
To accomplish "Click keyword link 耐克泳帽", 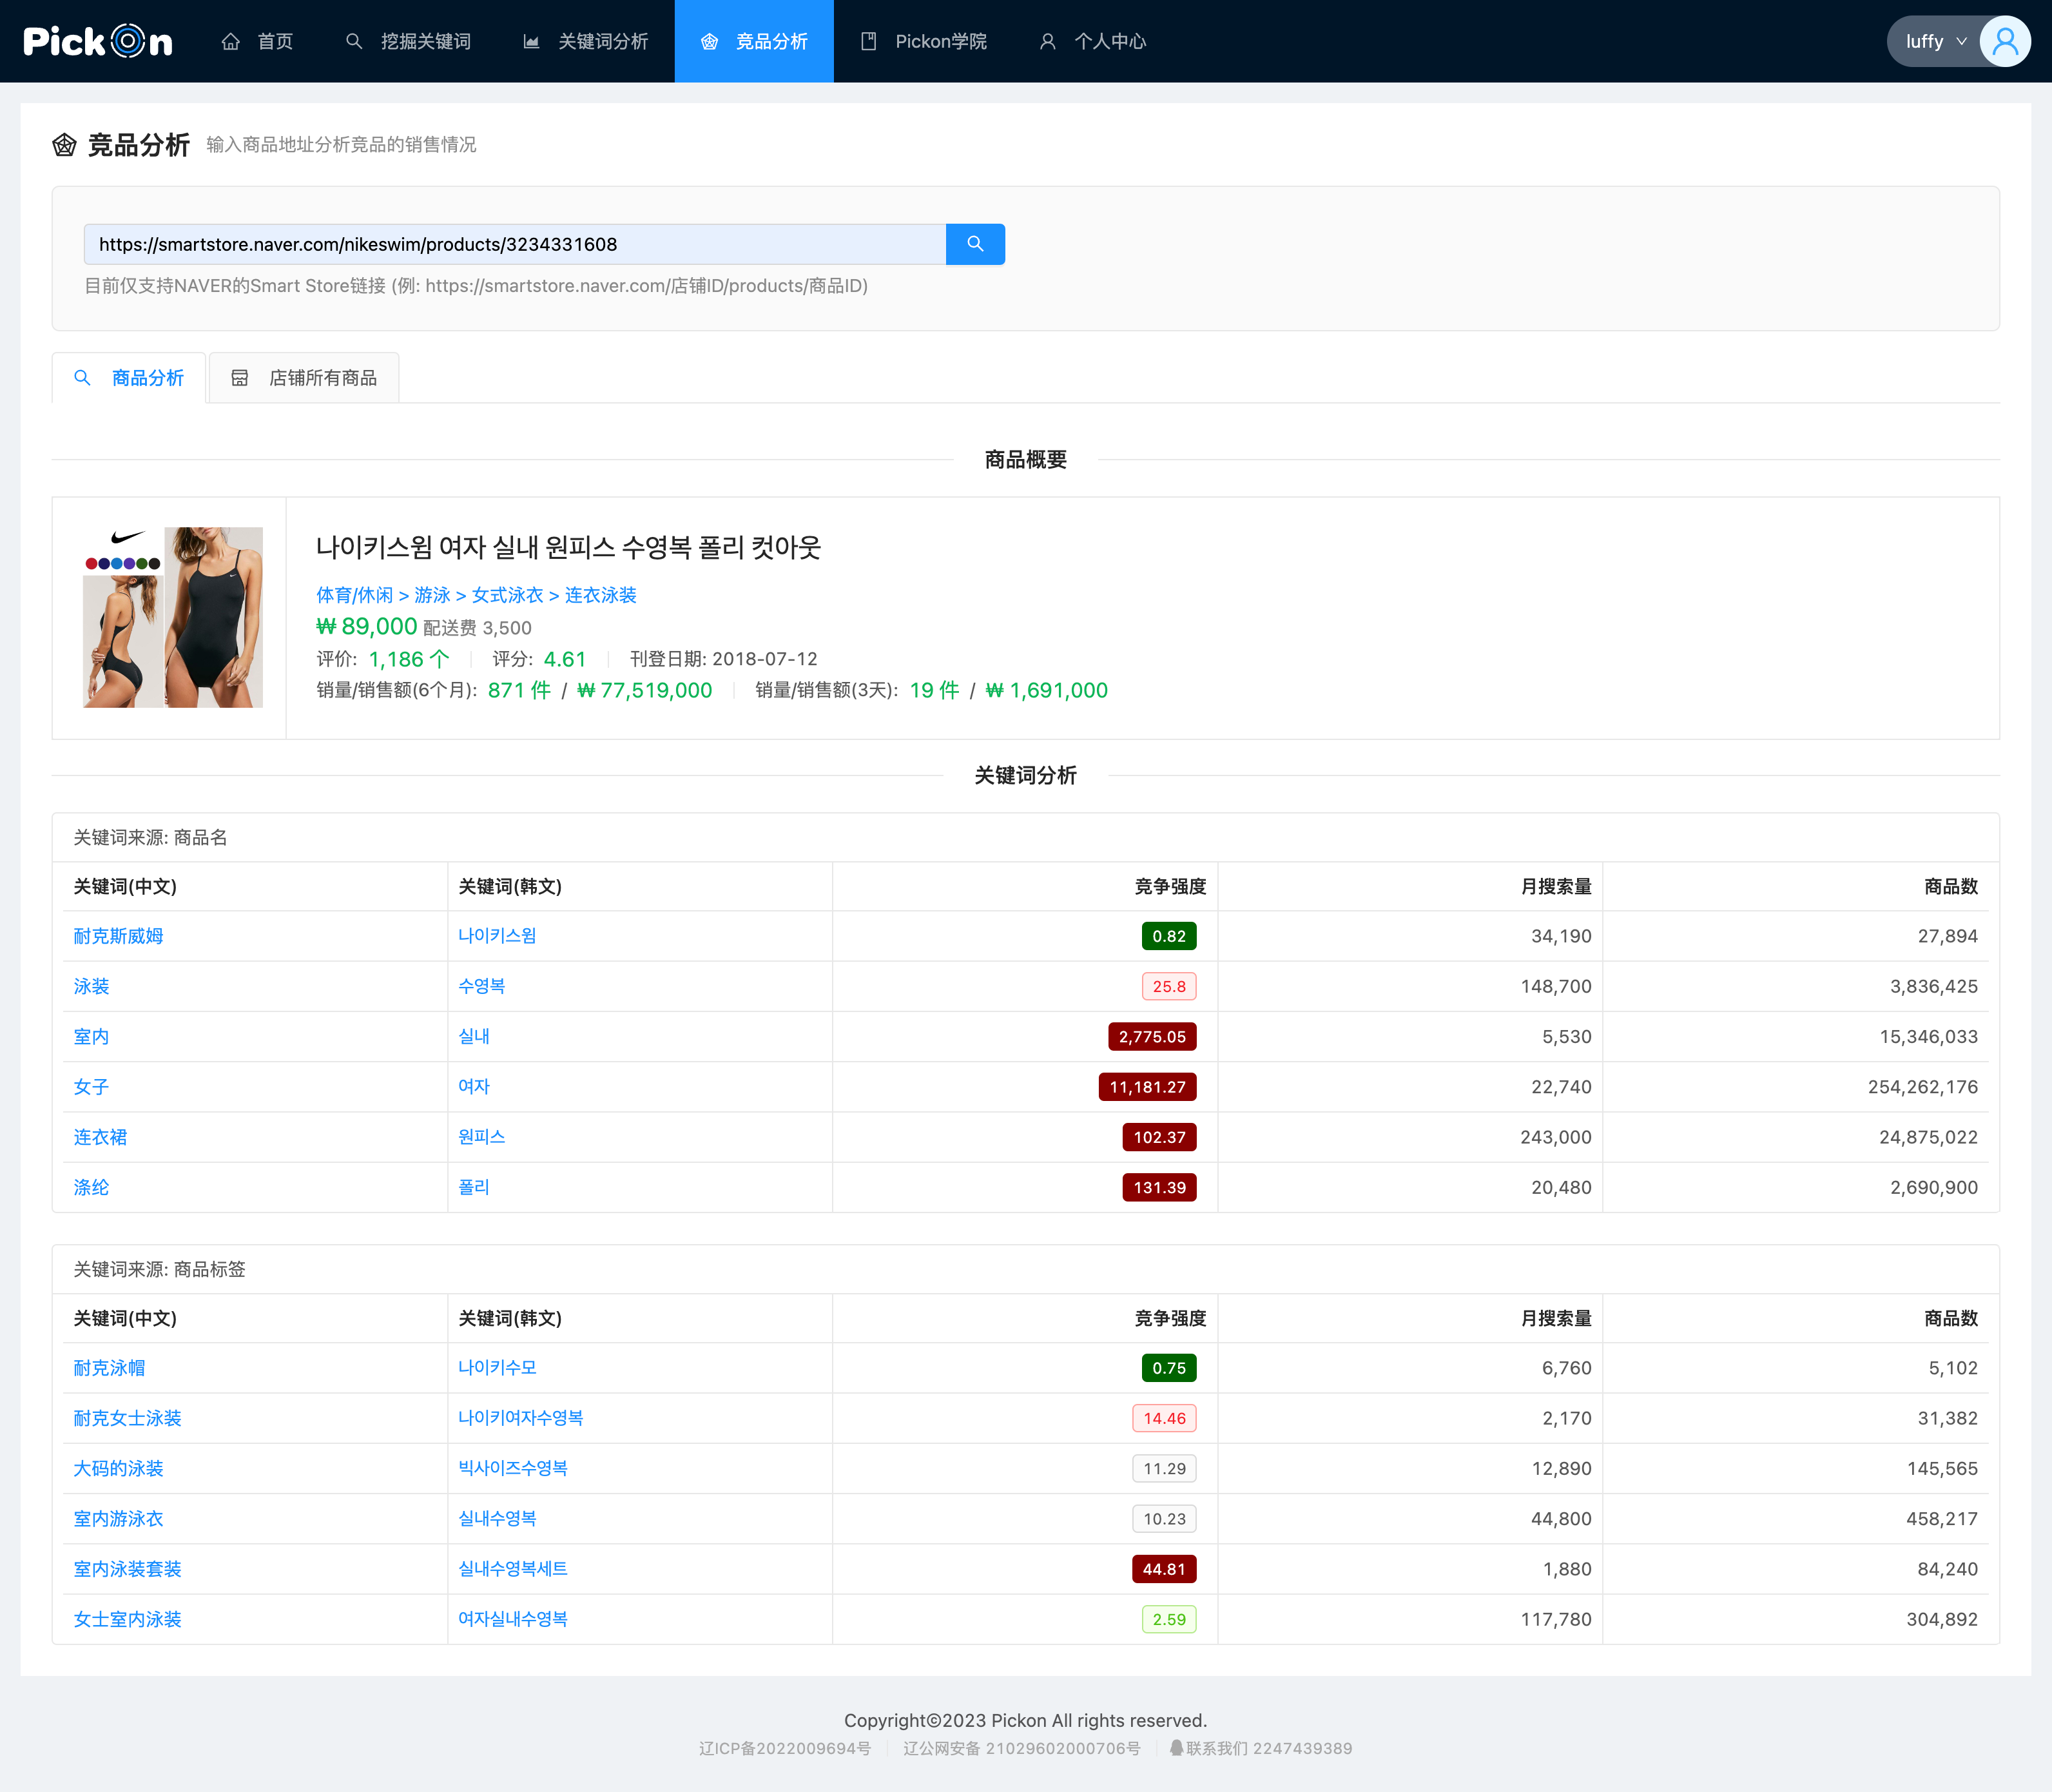I will click(x=109, y=1368).
